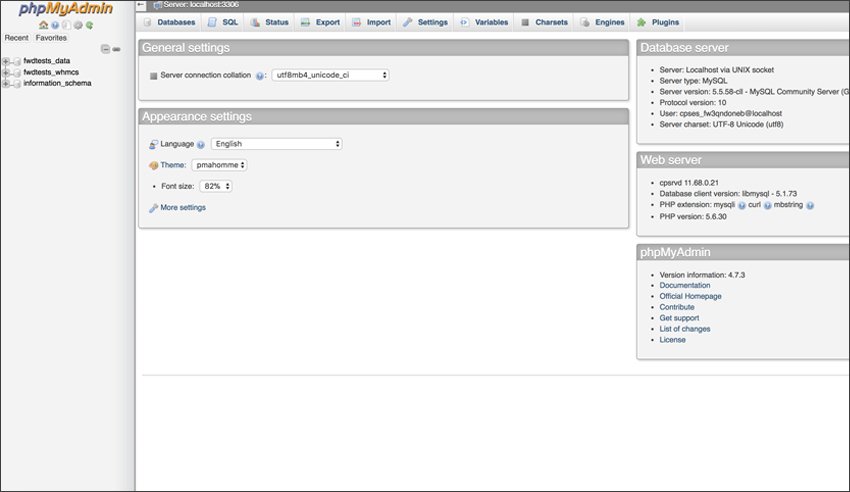Viewport: 850px width, 492px height.
Task: Reload the navigation panel with the green arrow
Action: 89,25
